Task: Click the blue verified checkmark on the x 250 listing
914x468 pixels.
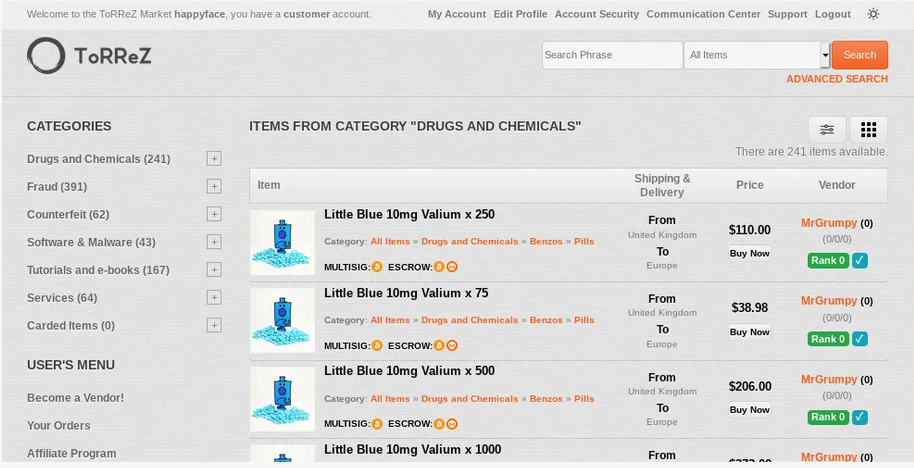Action: pos(860,261)
